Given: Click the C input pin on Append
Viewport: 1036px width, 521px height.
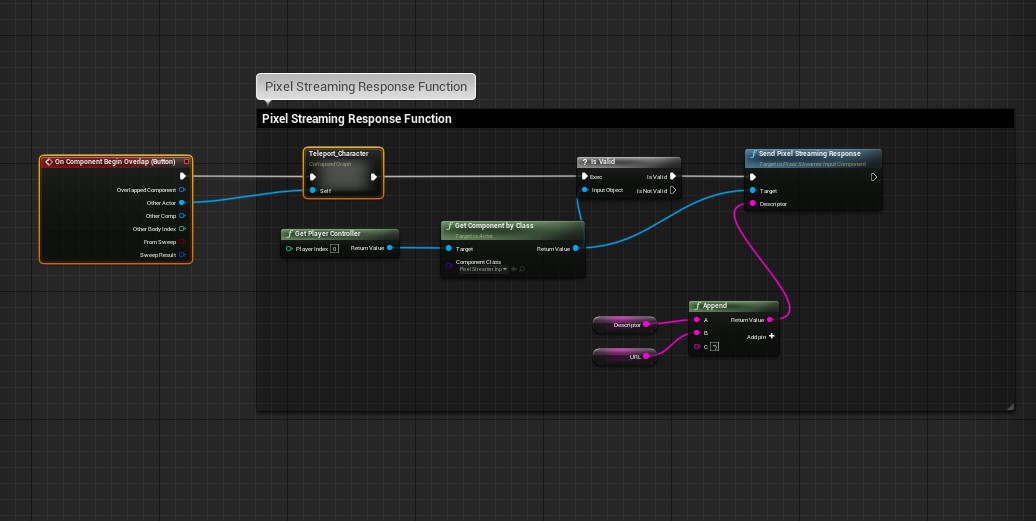Looking at the screenshot, I should click(x=697, y=346).
